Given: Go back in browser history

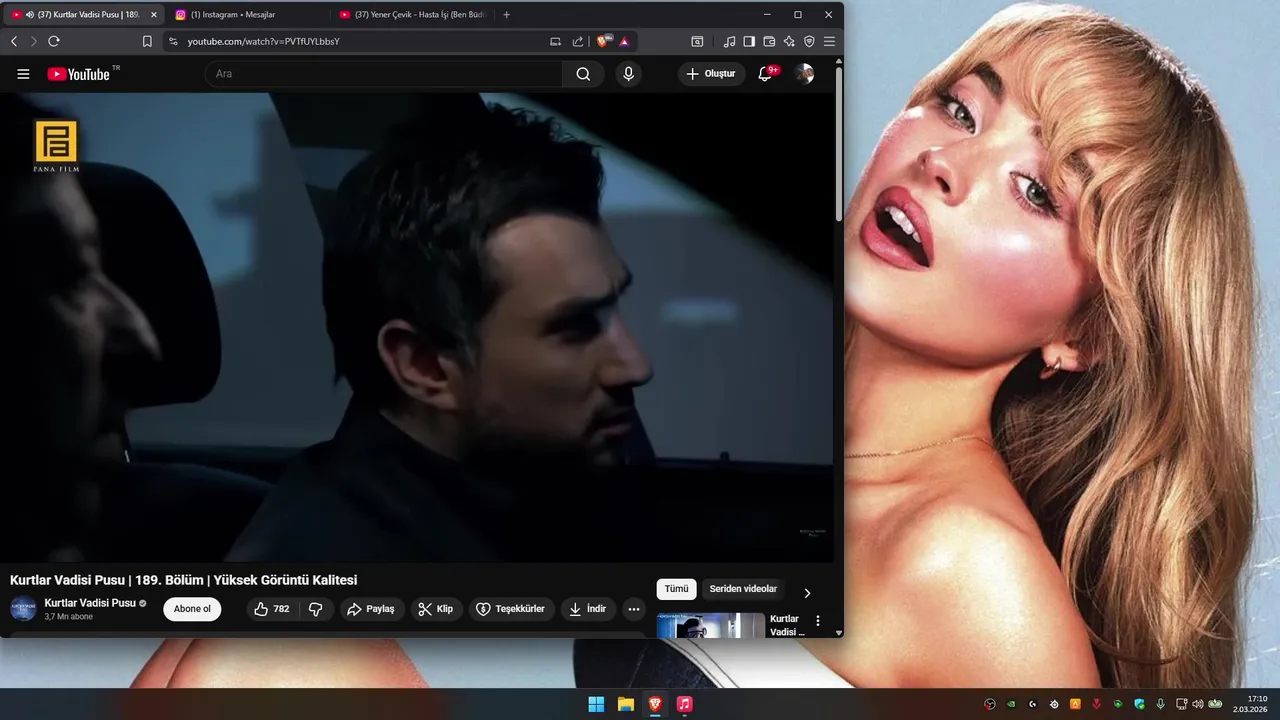Looking at the screenshot, I should [x=14, y=41].
